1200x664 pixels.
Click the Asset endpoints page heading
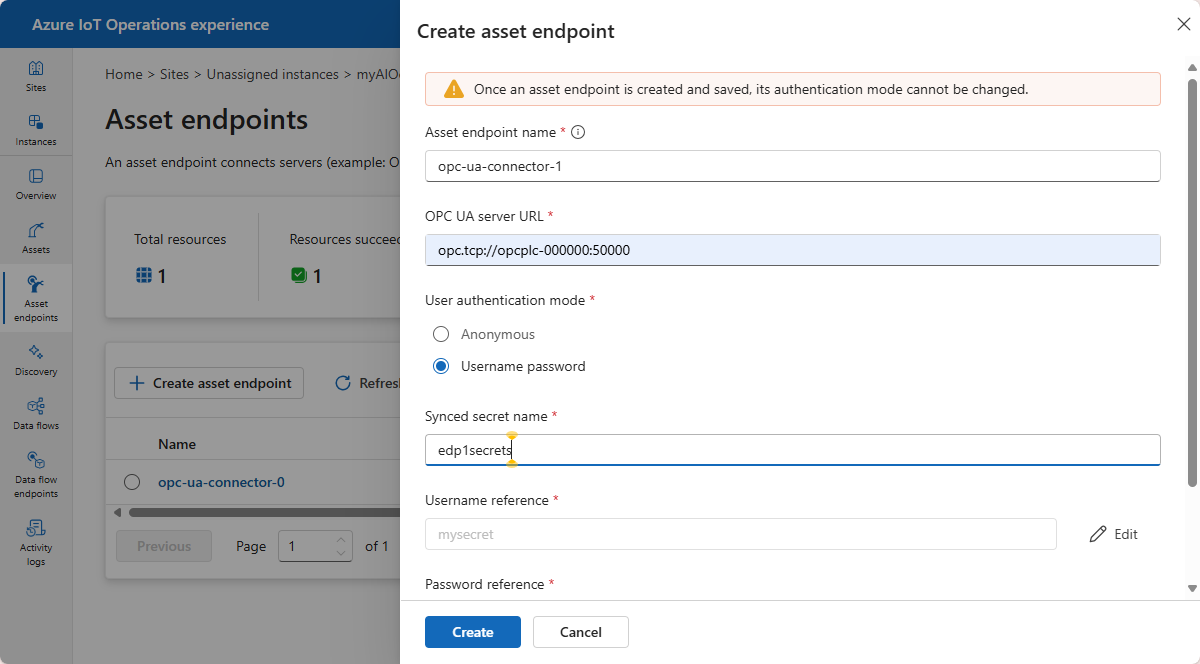tap(207, 120)
